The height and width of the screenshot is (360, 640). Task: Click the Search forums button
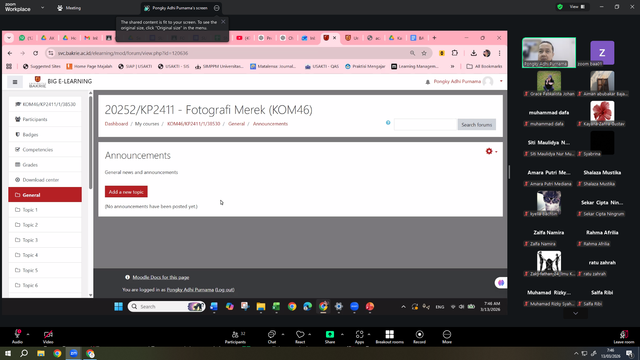pyautogui.click(x=477, y=124)
